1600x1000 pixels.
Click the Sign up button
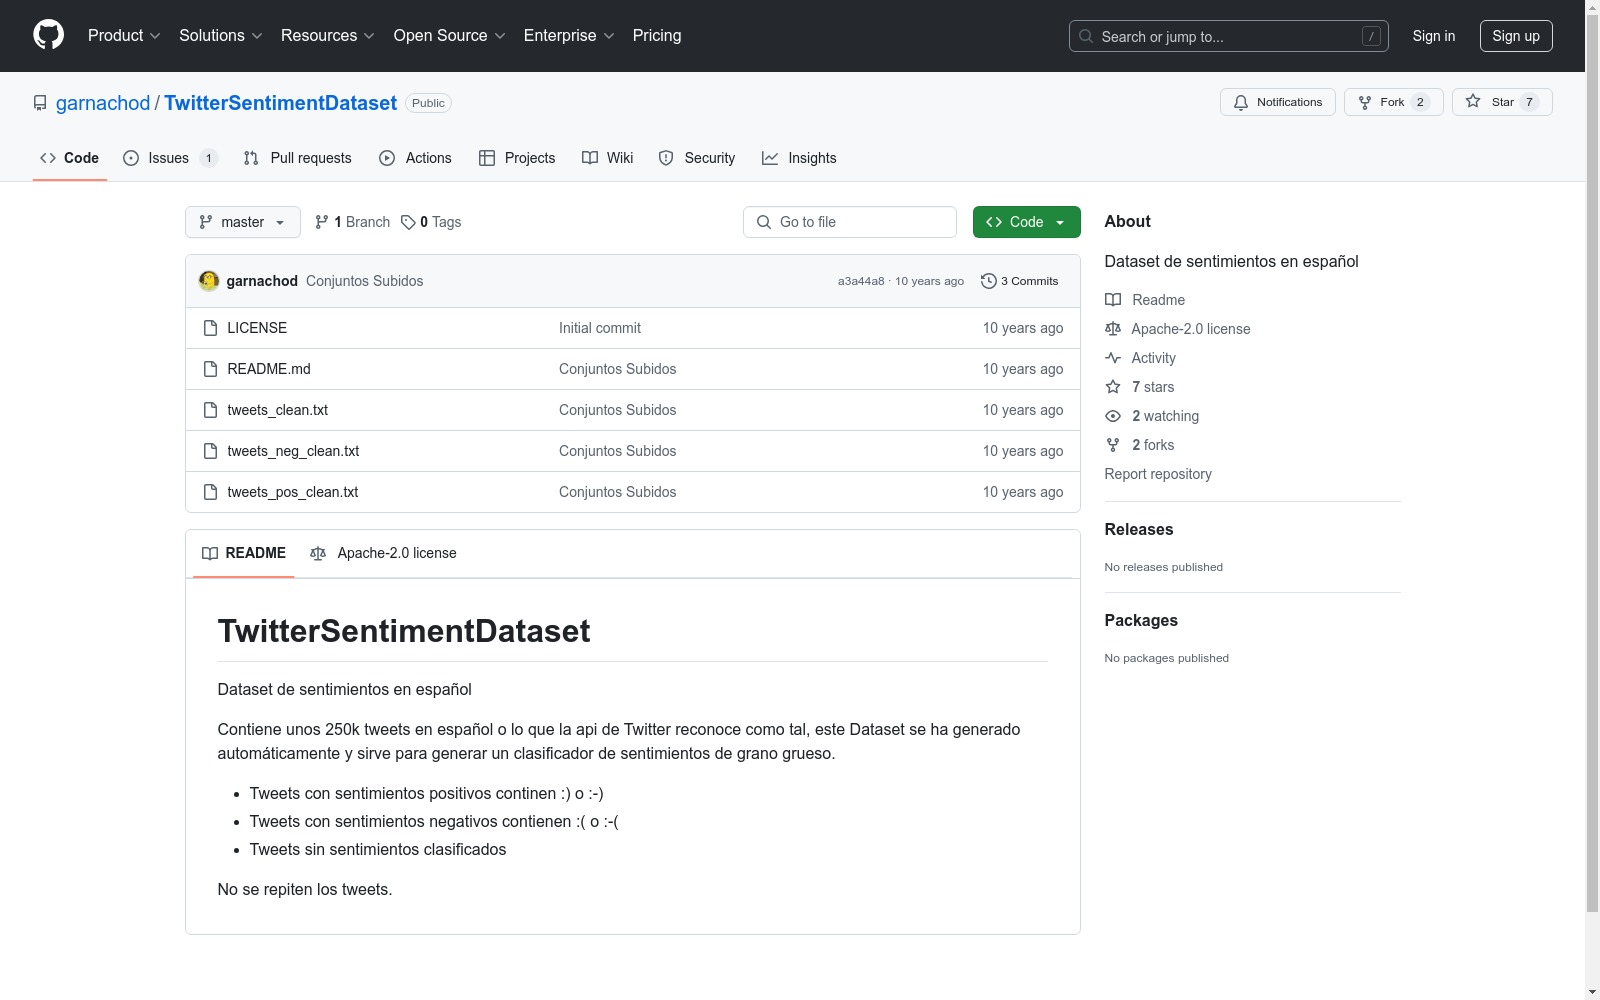(x=1516, y=36)
